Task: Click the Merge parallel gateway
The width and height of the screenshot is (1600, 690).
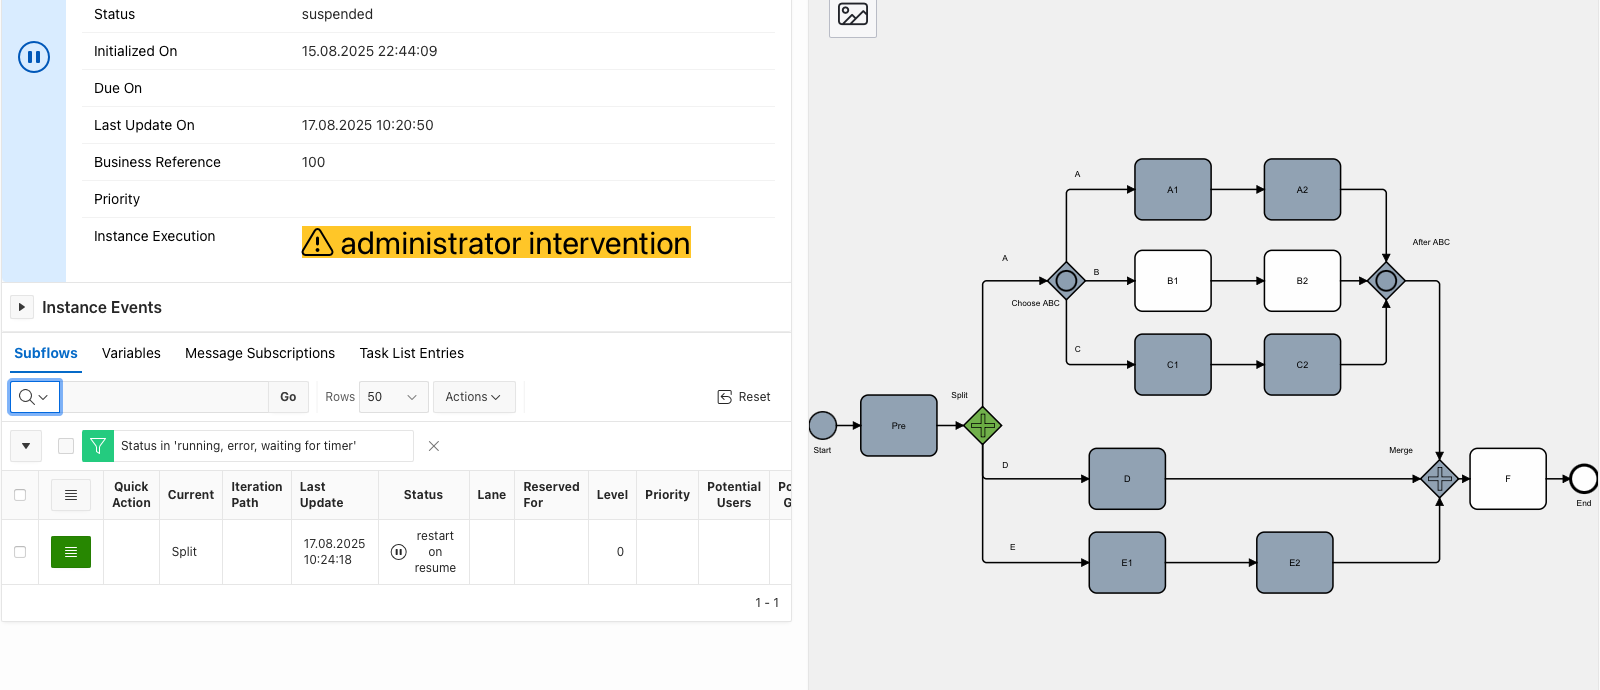Action: [x=1440, y=479]
